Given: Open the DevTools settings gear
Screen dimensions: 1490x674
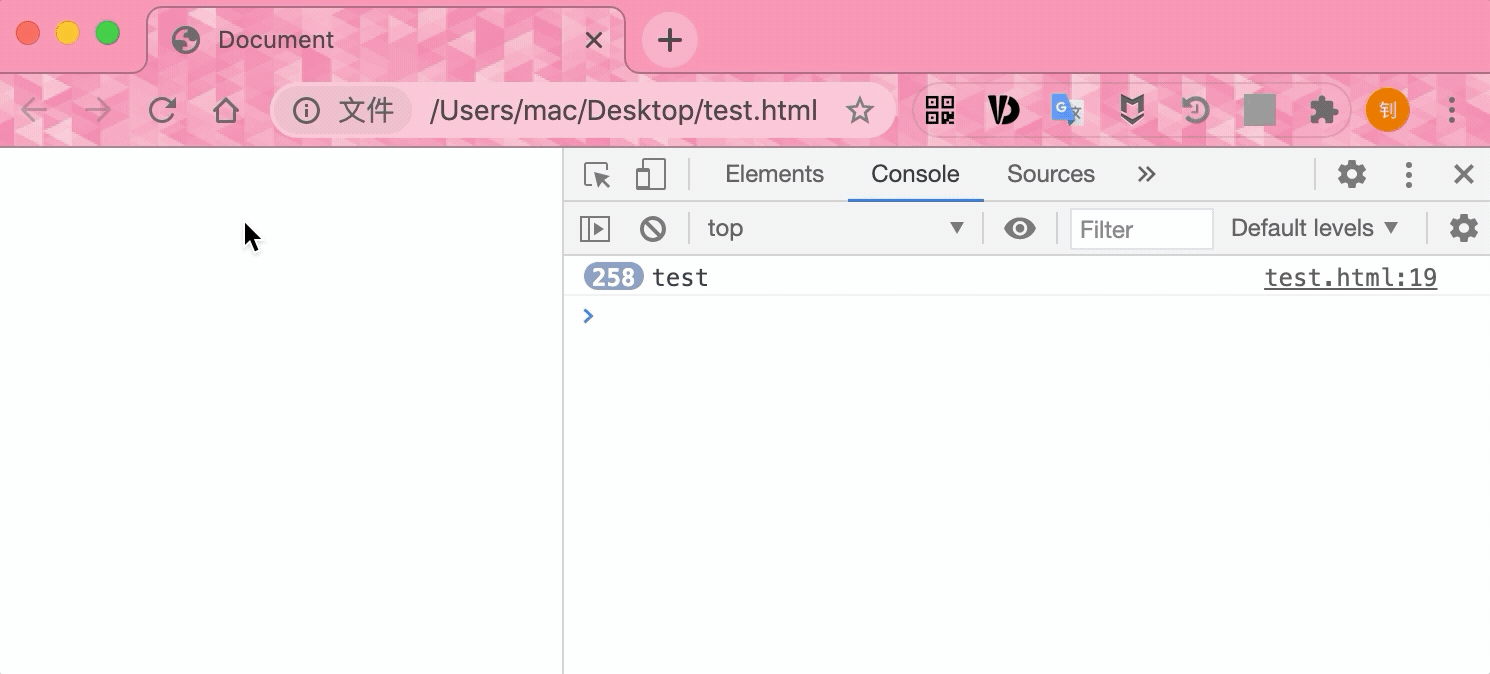Looking at the screenshot, I should coord(1352,174).
